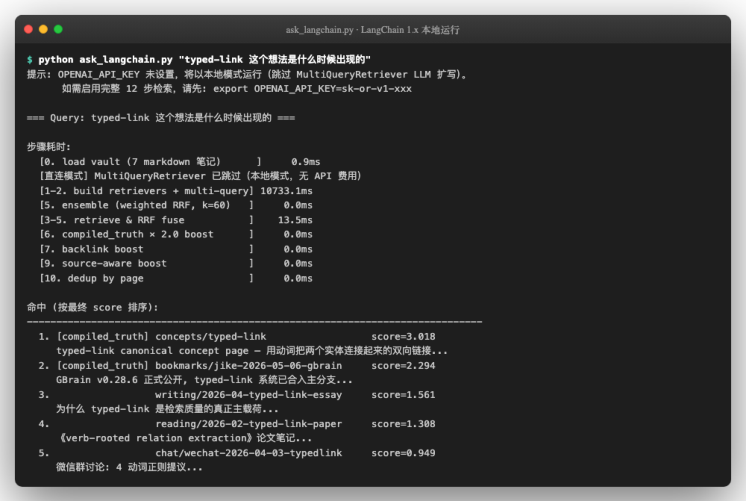746x501 pixels.
Task: Maximize the window with green button
Action: [58, 29]
